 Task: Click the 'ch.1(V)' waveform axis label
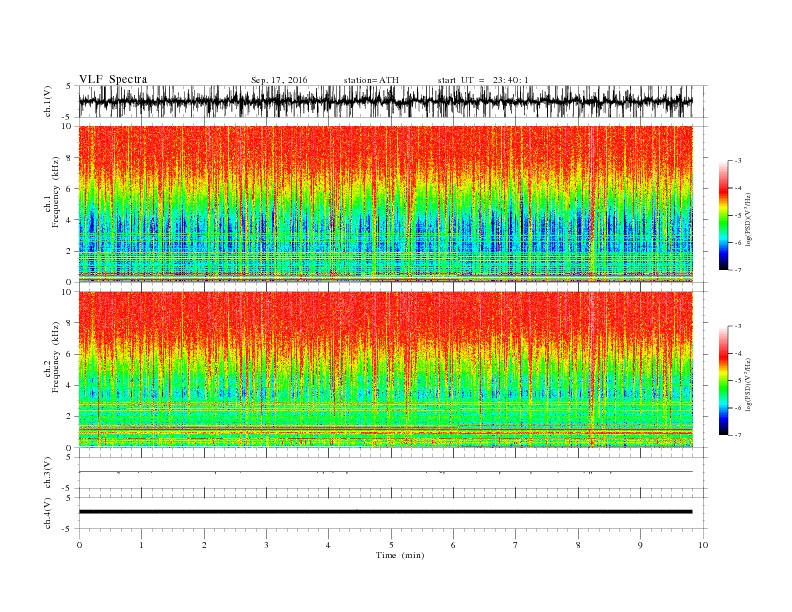pos(48,101)
